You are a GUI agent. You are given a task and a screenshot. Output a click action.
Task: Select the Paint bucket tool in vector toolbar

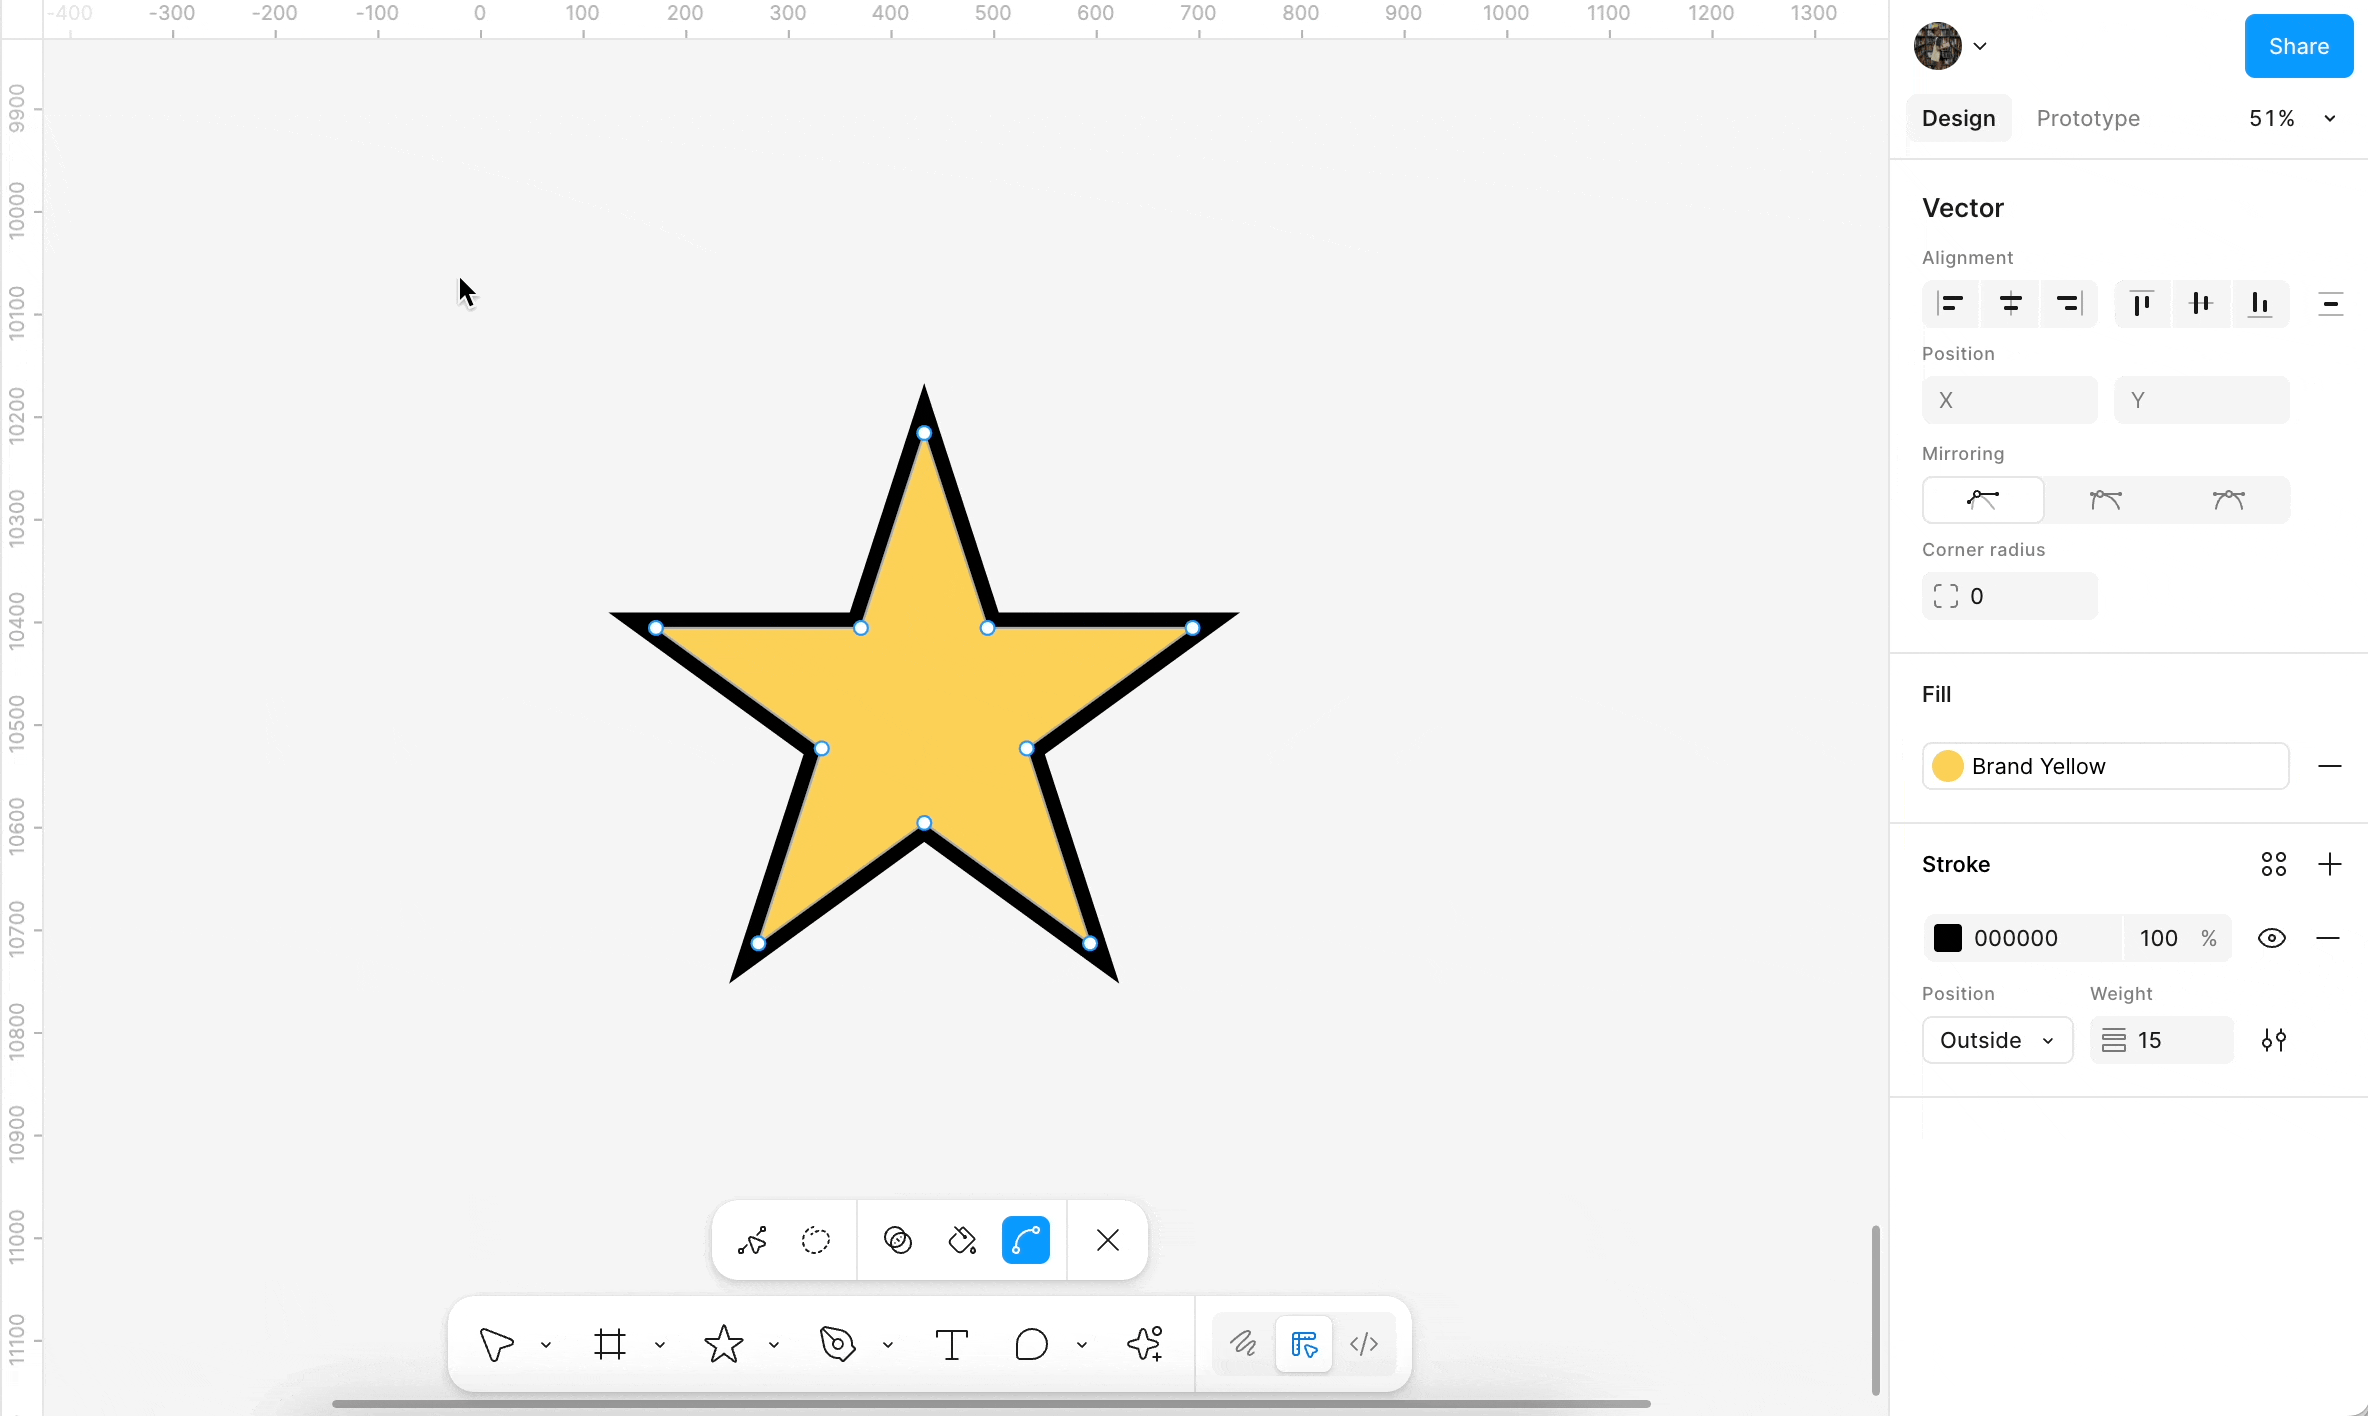coord(962,1240)
